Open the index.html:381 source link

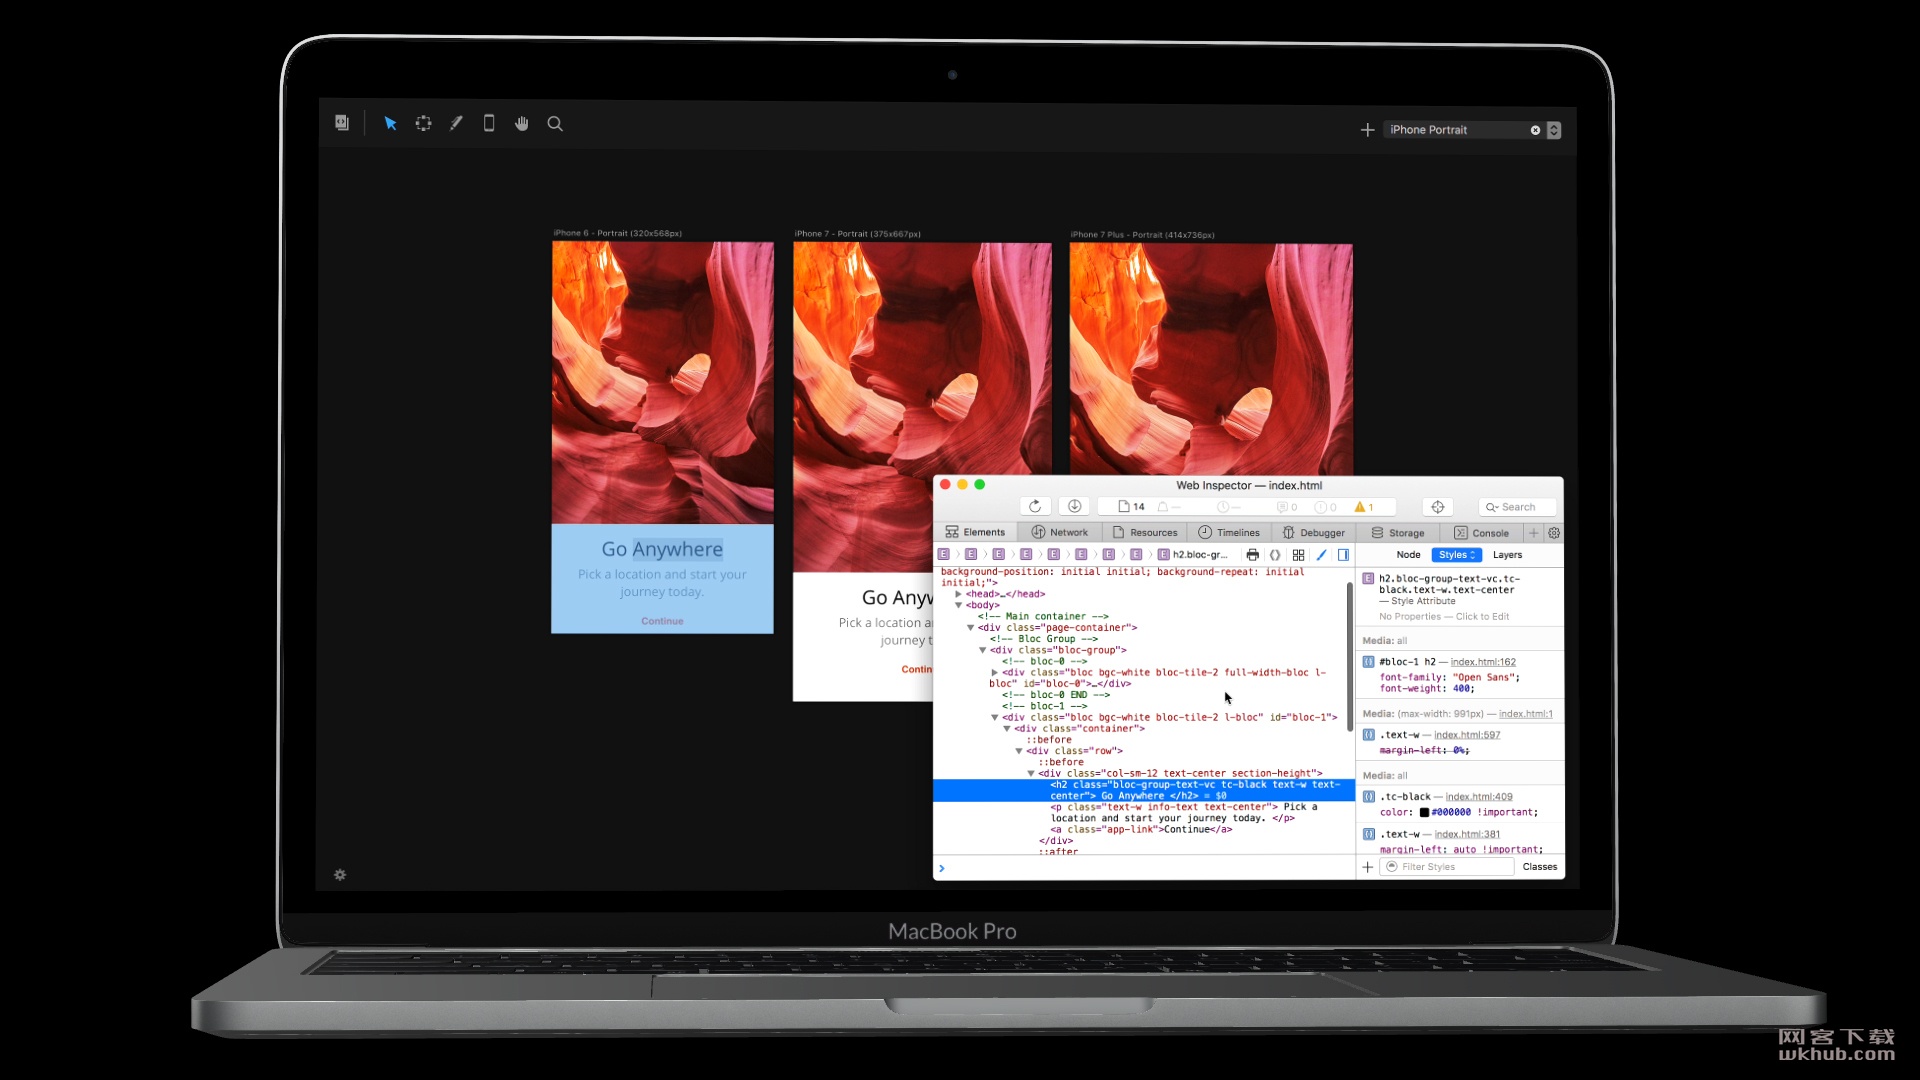(x=1467, y=834)
